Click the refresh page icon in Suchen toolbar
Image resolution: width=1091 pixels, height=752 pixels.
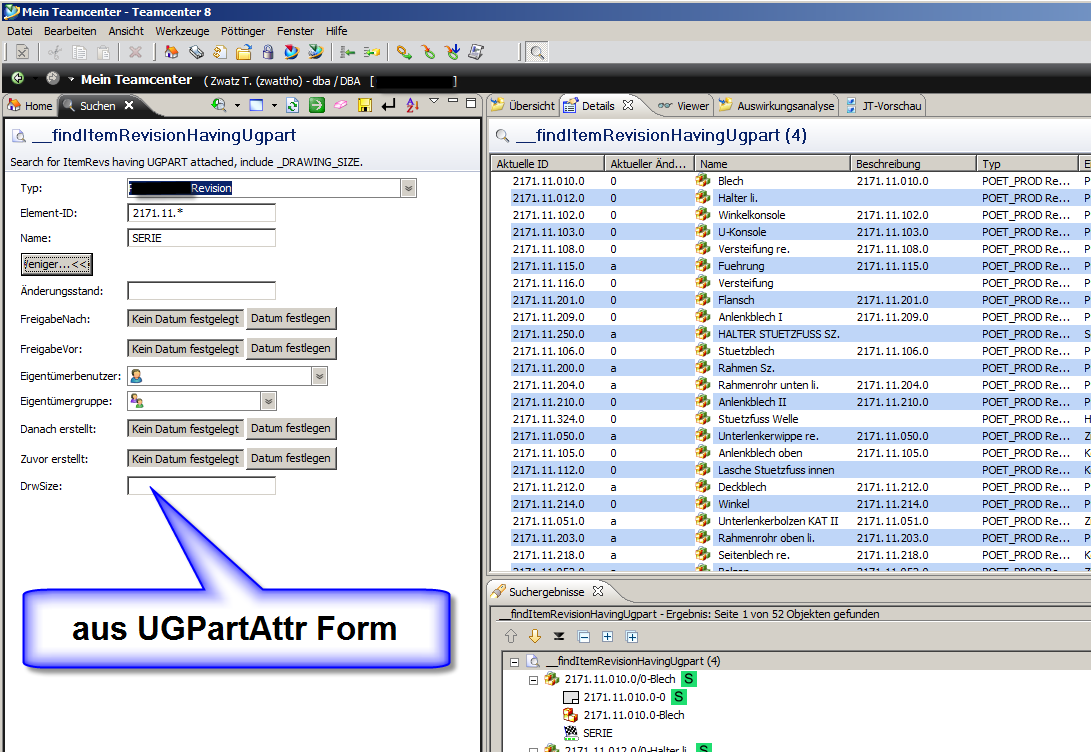293,105
